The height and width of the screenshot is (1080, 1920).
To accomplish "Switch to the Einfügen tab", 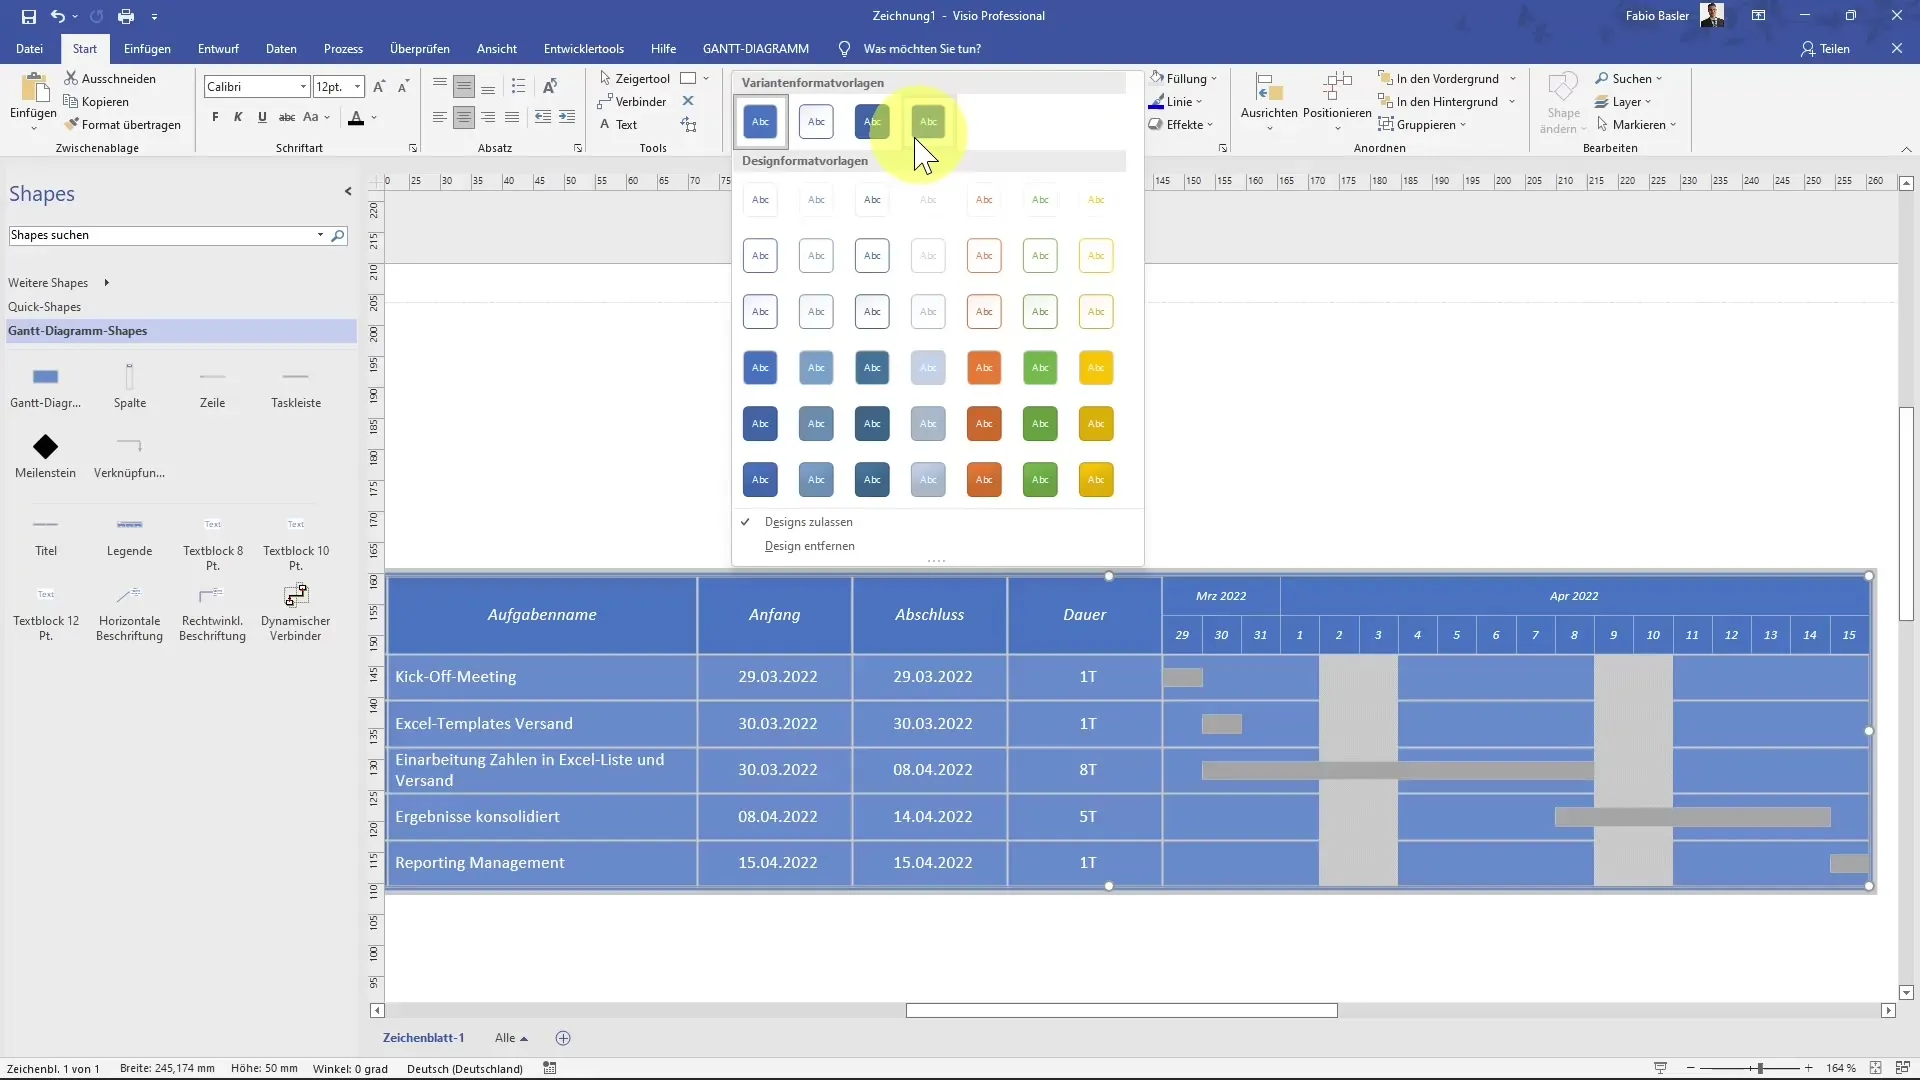I will (x=147, y=48).
